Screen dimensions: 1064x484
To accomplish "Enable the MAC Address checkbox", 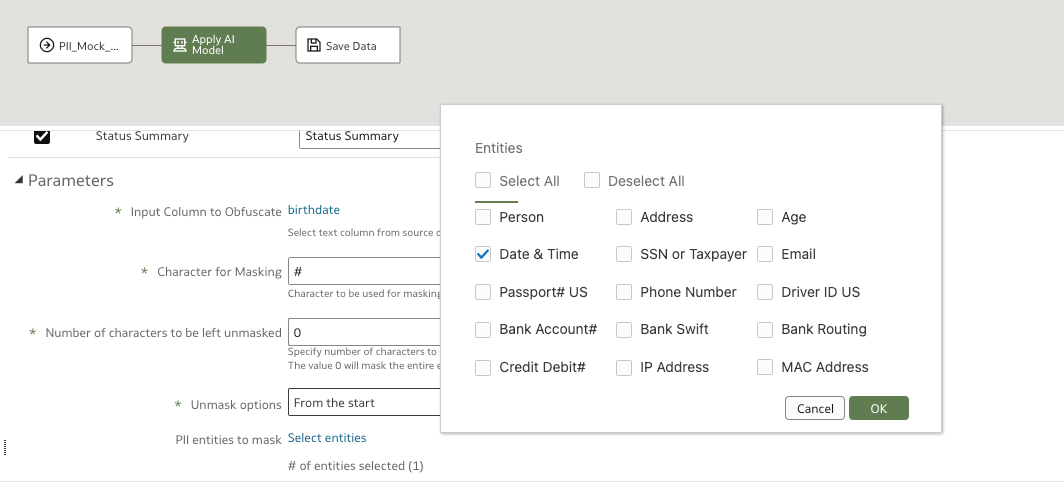I will (765, 367).
